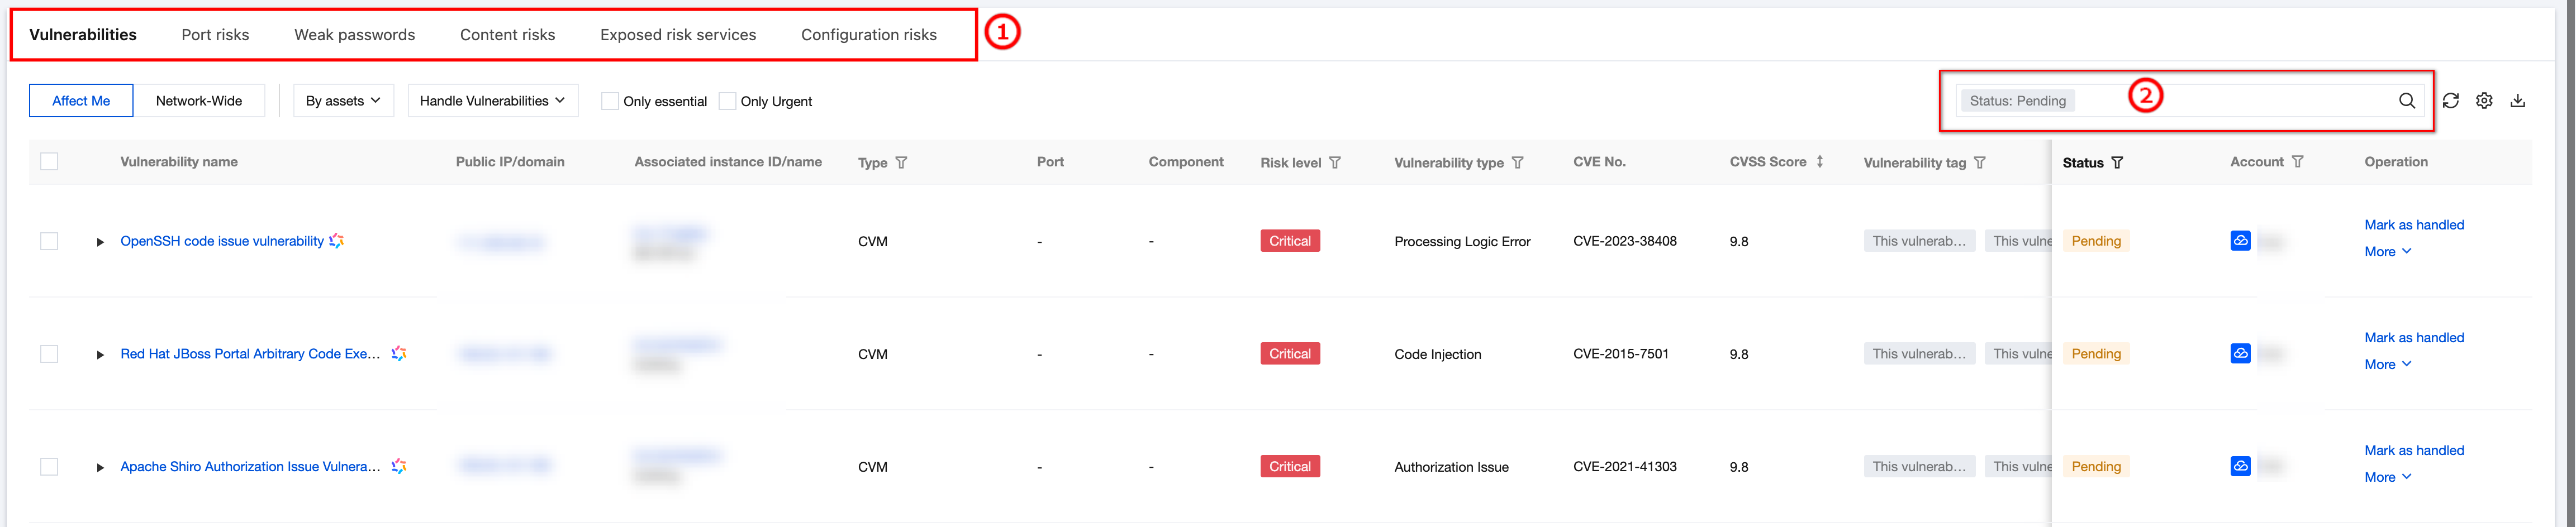Enable the Only essential checkbox
The height and width of the screenshot is (527, 2576).
click(610, 101)
